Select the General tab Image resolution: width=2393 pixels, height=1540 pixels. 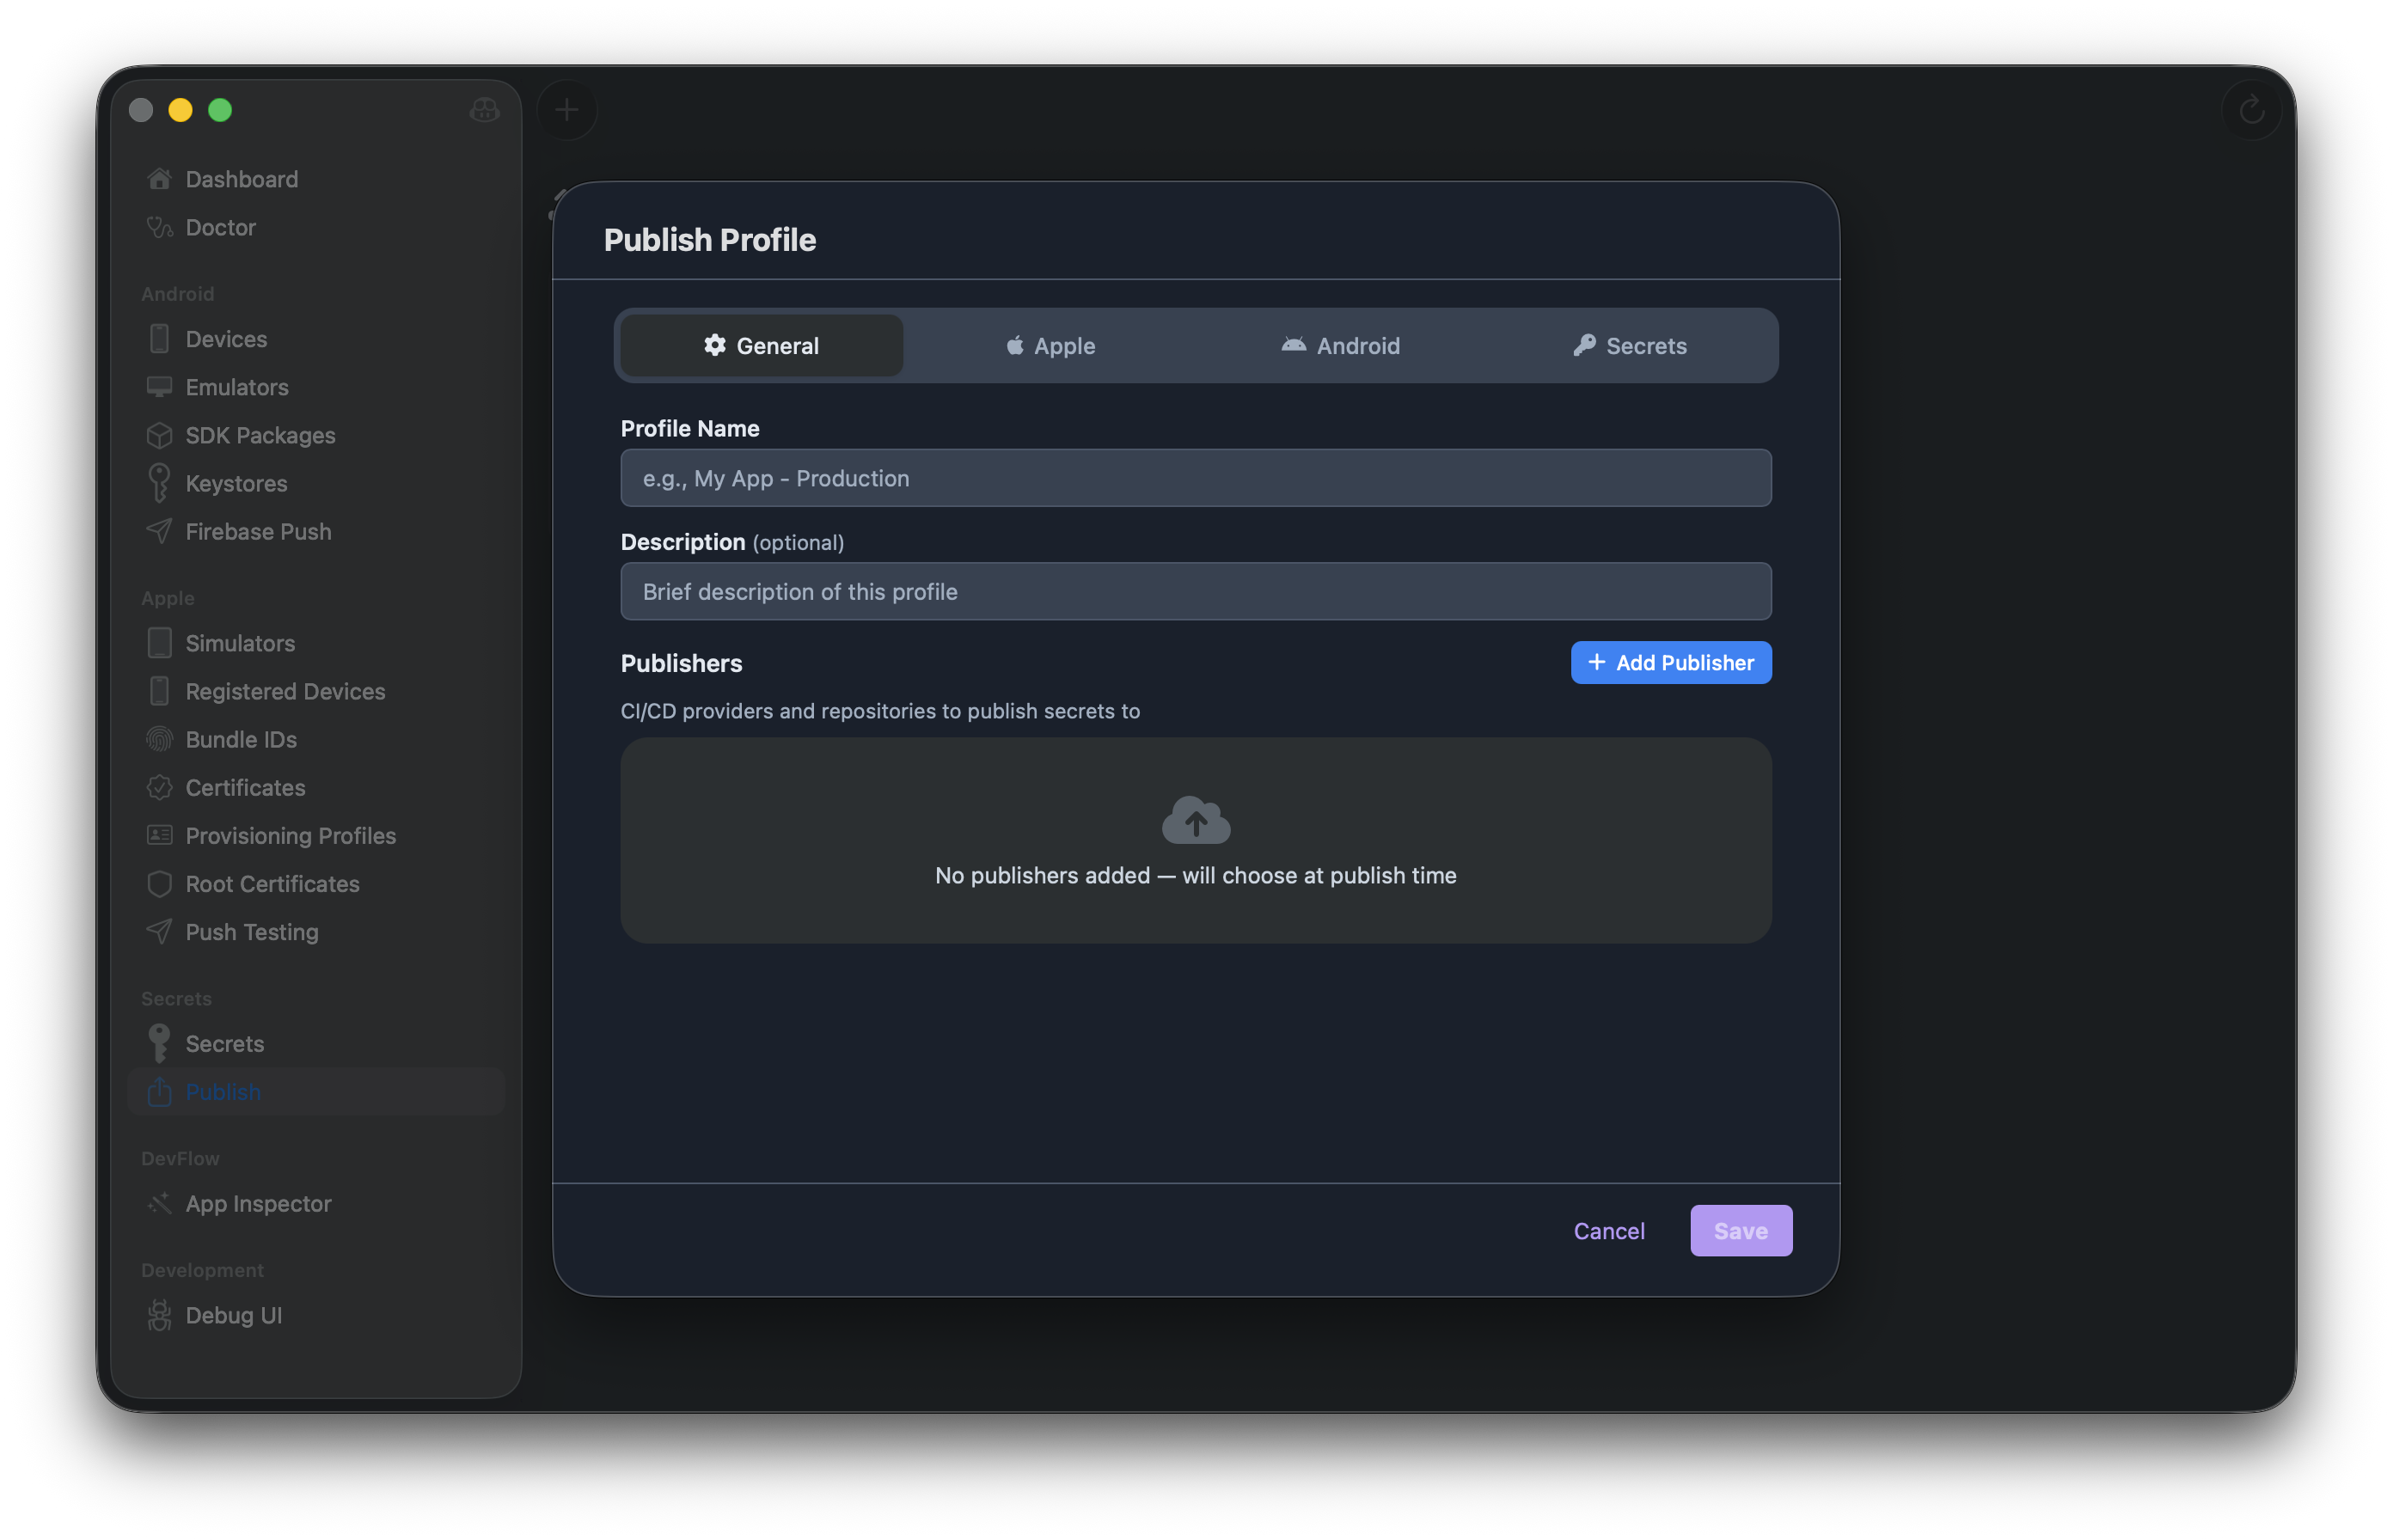pyautogui.click(x=761, y=346)
